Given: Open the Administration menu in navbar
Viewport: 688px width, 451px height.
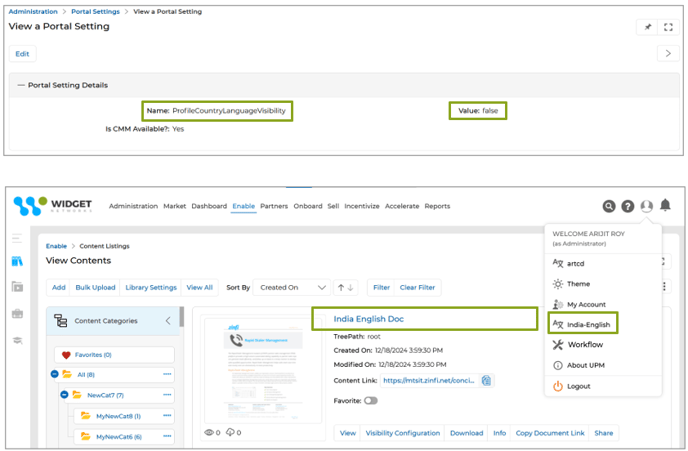Looking at the screenshot, I should [x=133, y=206].
